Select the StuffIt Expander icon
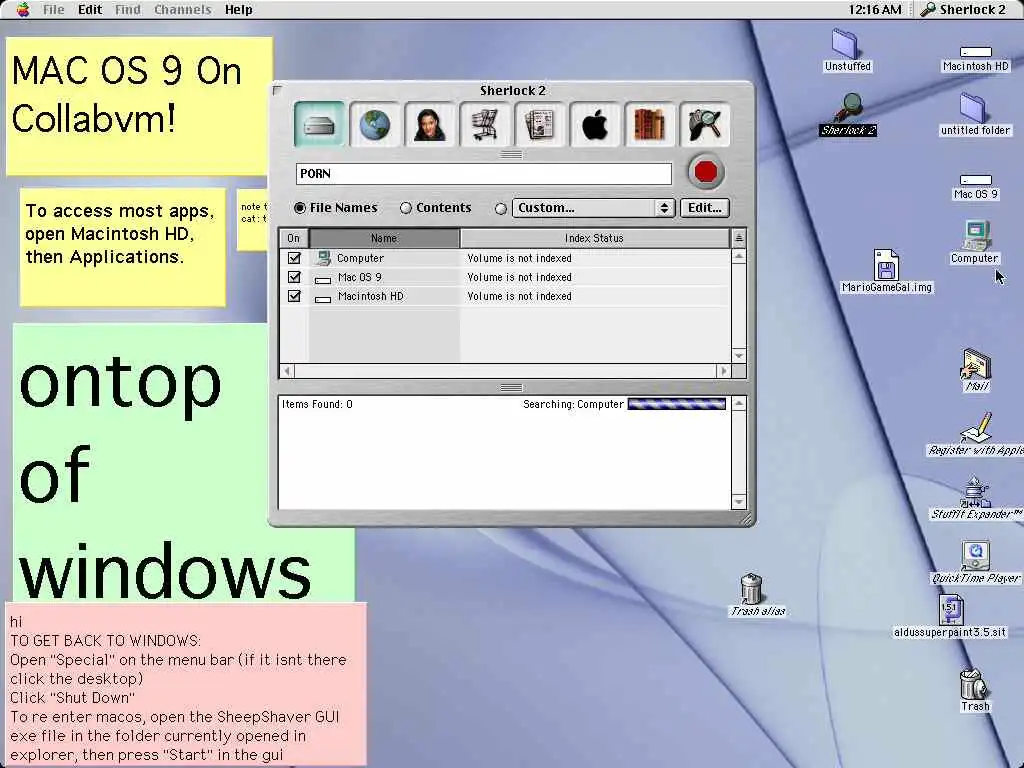The height and width of the screenshot is (768, 1024). [976, 498]
